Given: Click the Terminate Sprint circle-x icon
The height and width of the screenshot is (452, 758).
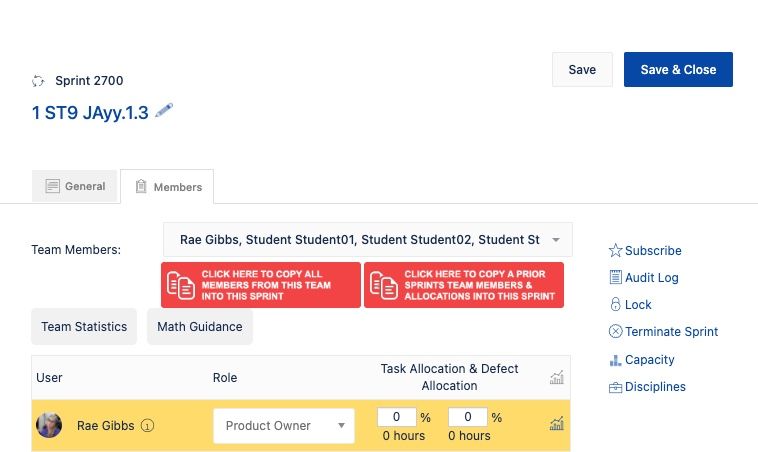Looking at the screenshot, I should [x=616, y=332].
